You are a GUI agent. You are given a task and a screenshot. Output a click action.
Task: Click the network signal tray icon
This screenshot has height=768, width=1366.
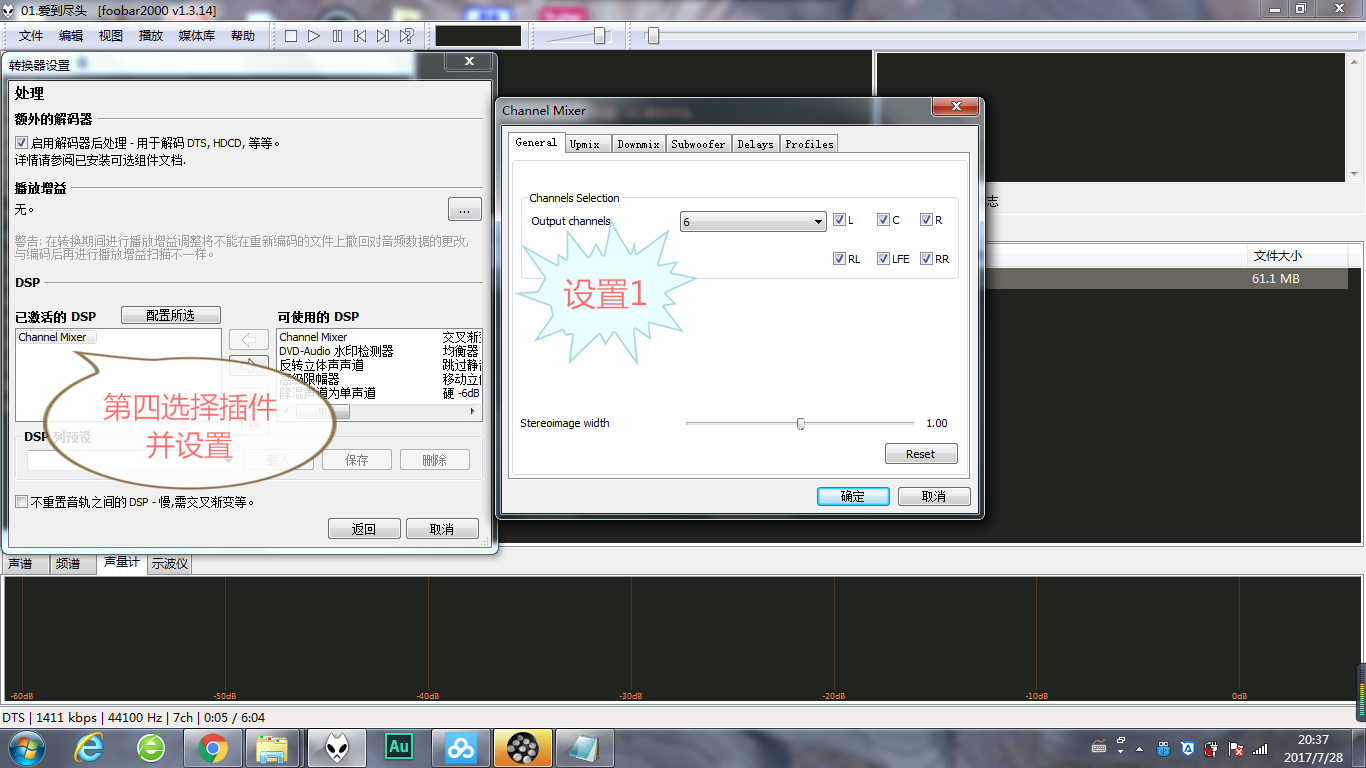pyautogui.click(x=1260, y=748)
